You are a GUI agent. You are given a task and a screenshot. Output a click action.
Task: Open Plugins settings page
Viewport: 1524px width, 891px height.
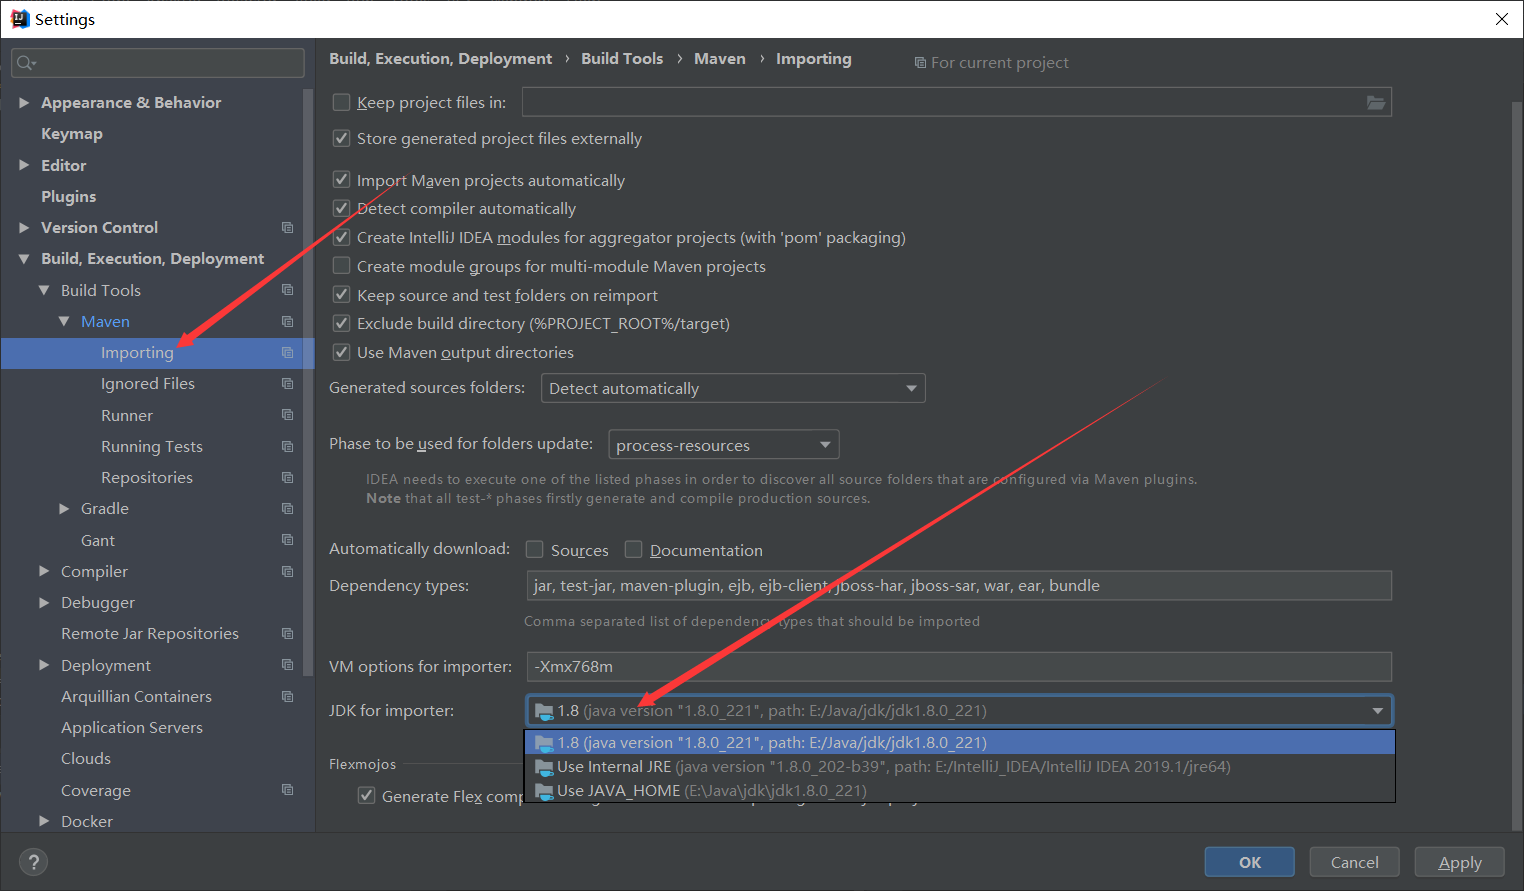pos(69,197)
